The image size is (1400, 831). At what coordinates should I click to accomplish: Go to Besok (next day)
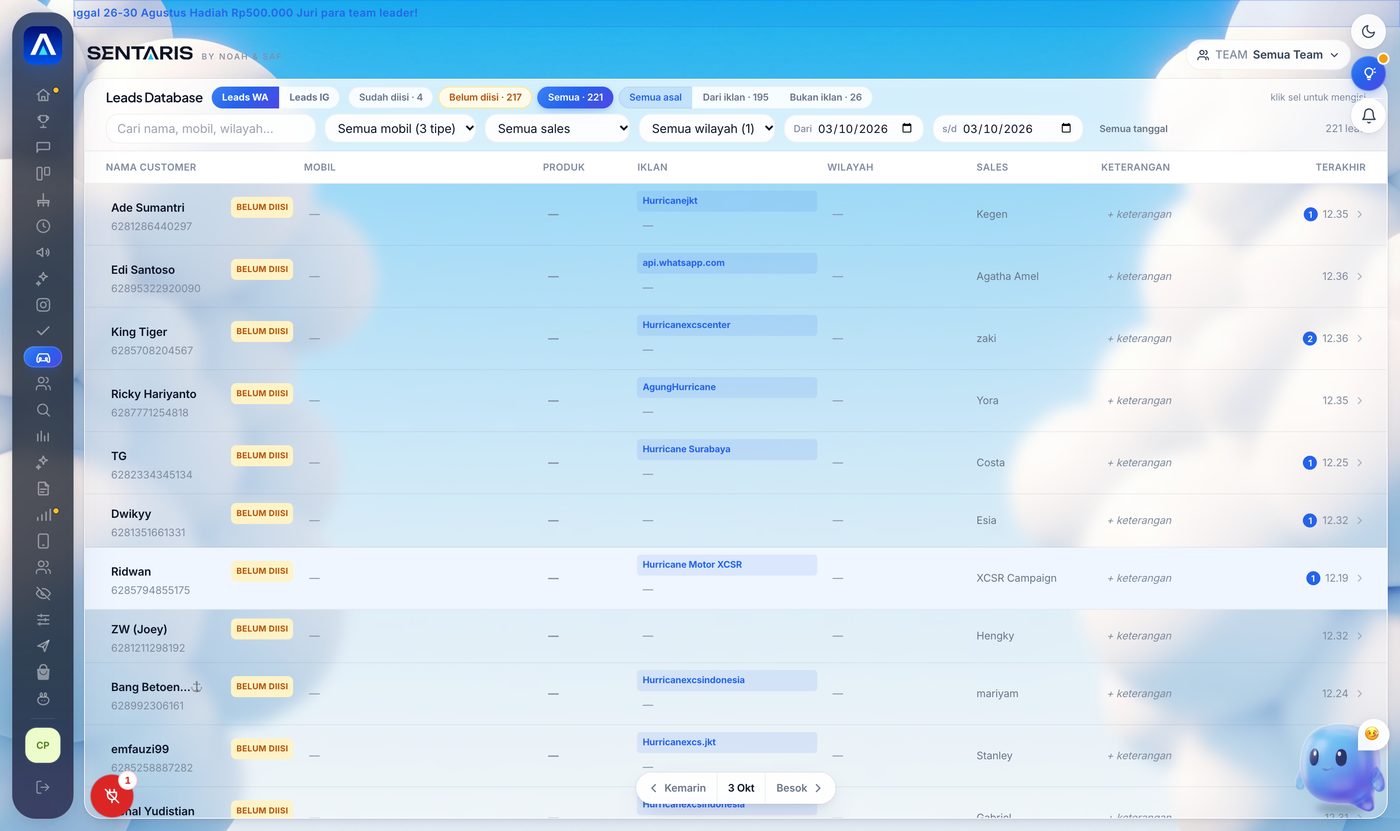[800, 788]
